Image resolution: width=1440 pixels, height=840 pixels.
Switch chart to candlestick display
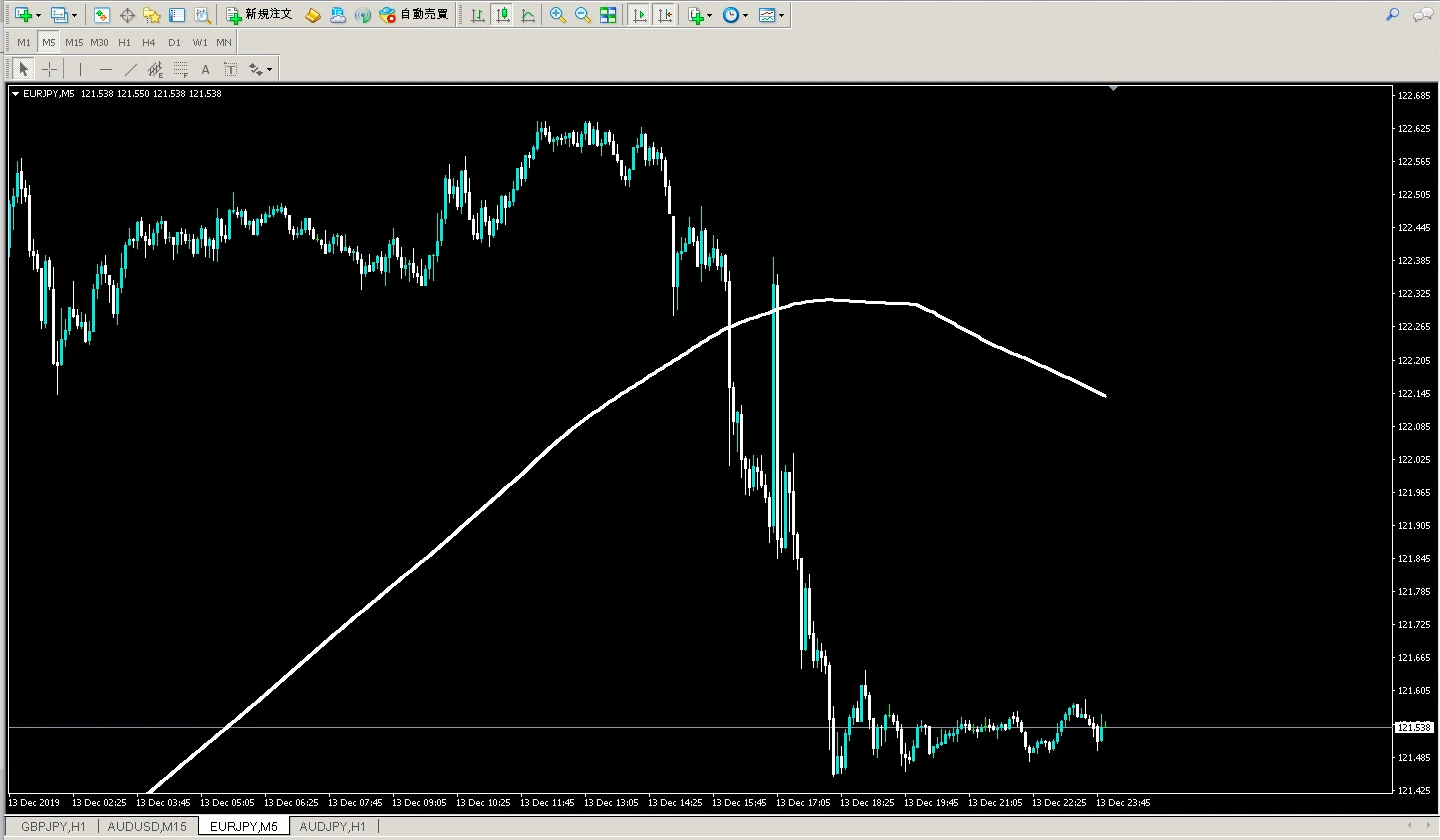[x=502, y=15]
